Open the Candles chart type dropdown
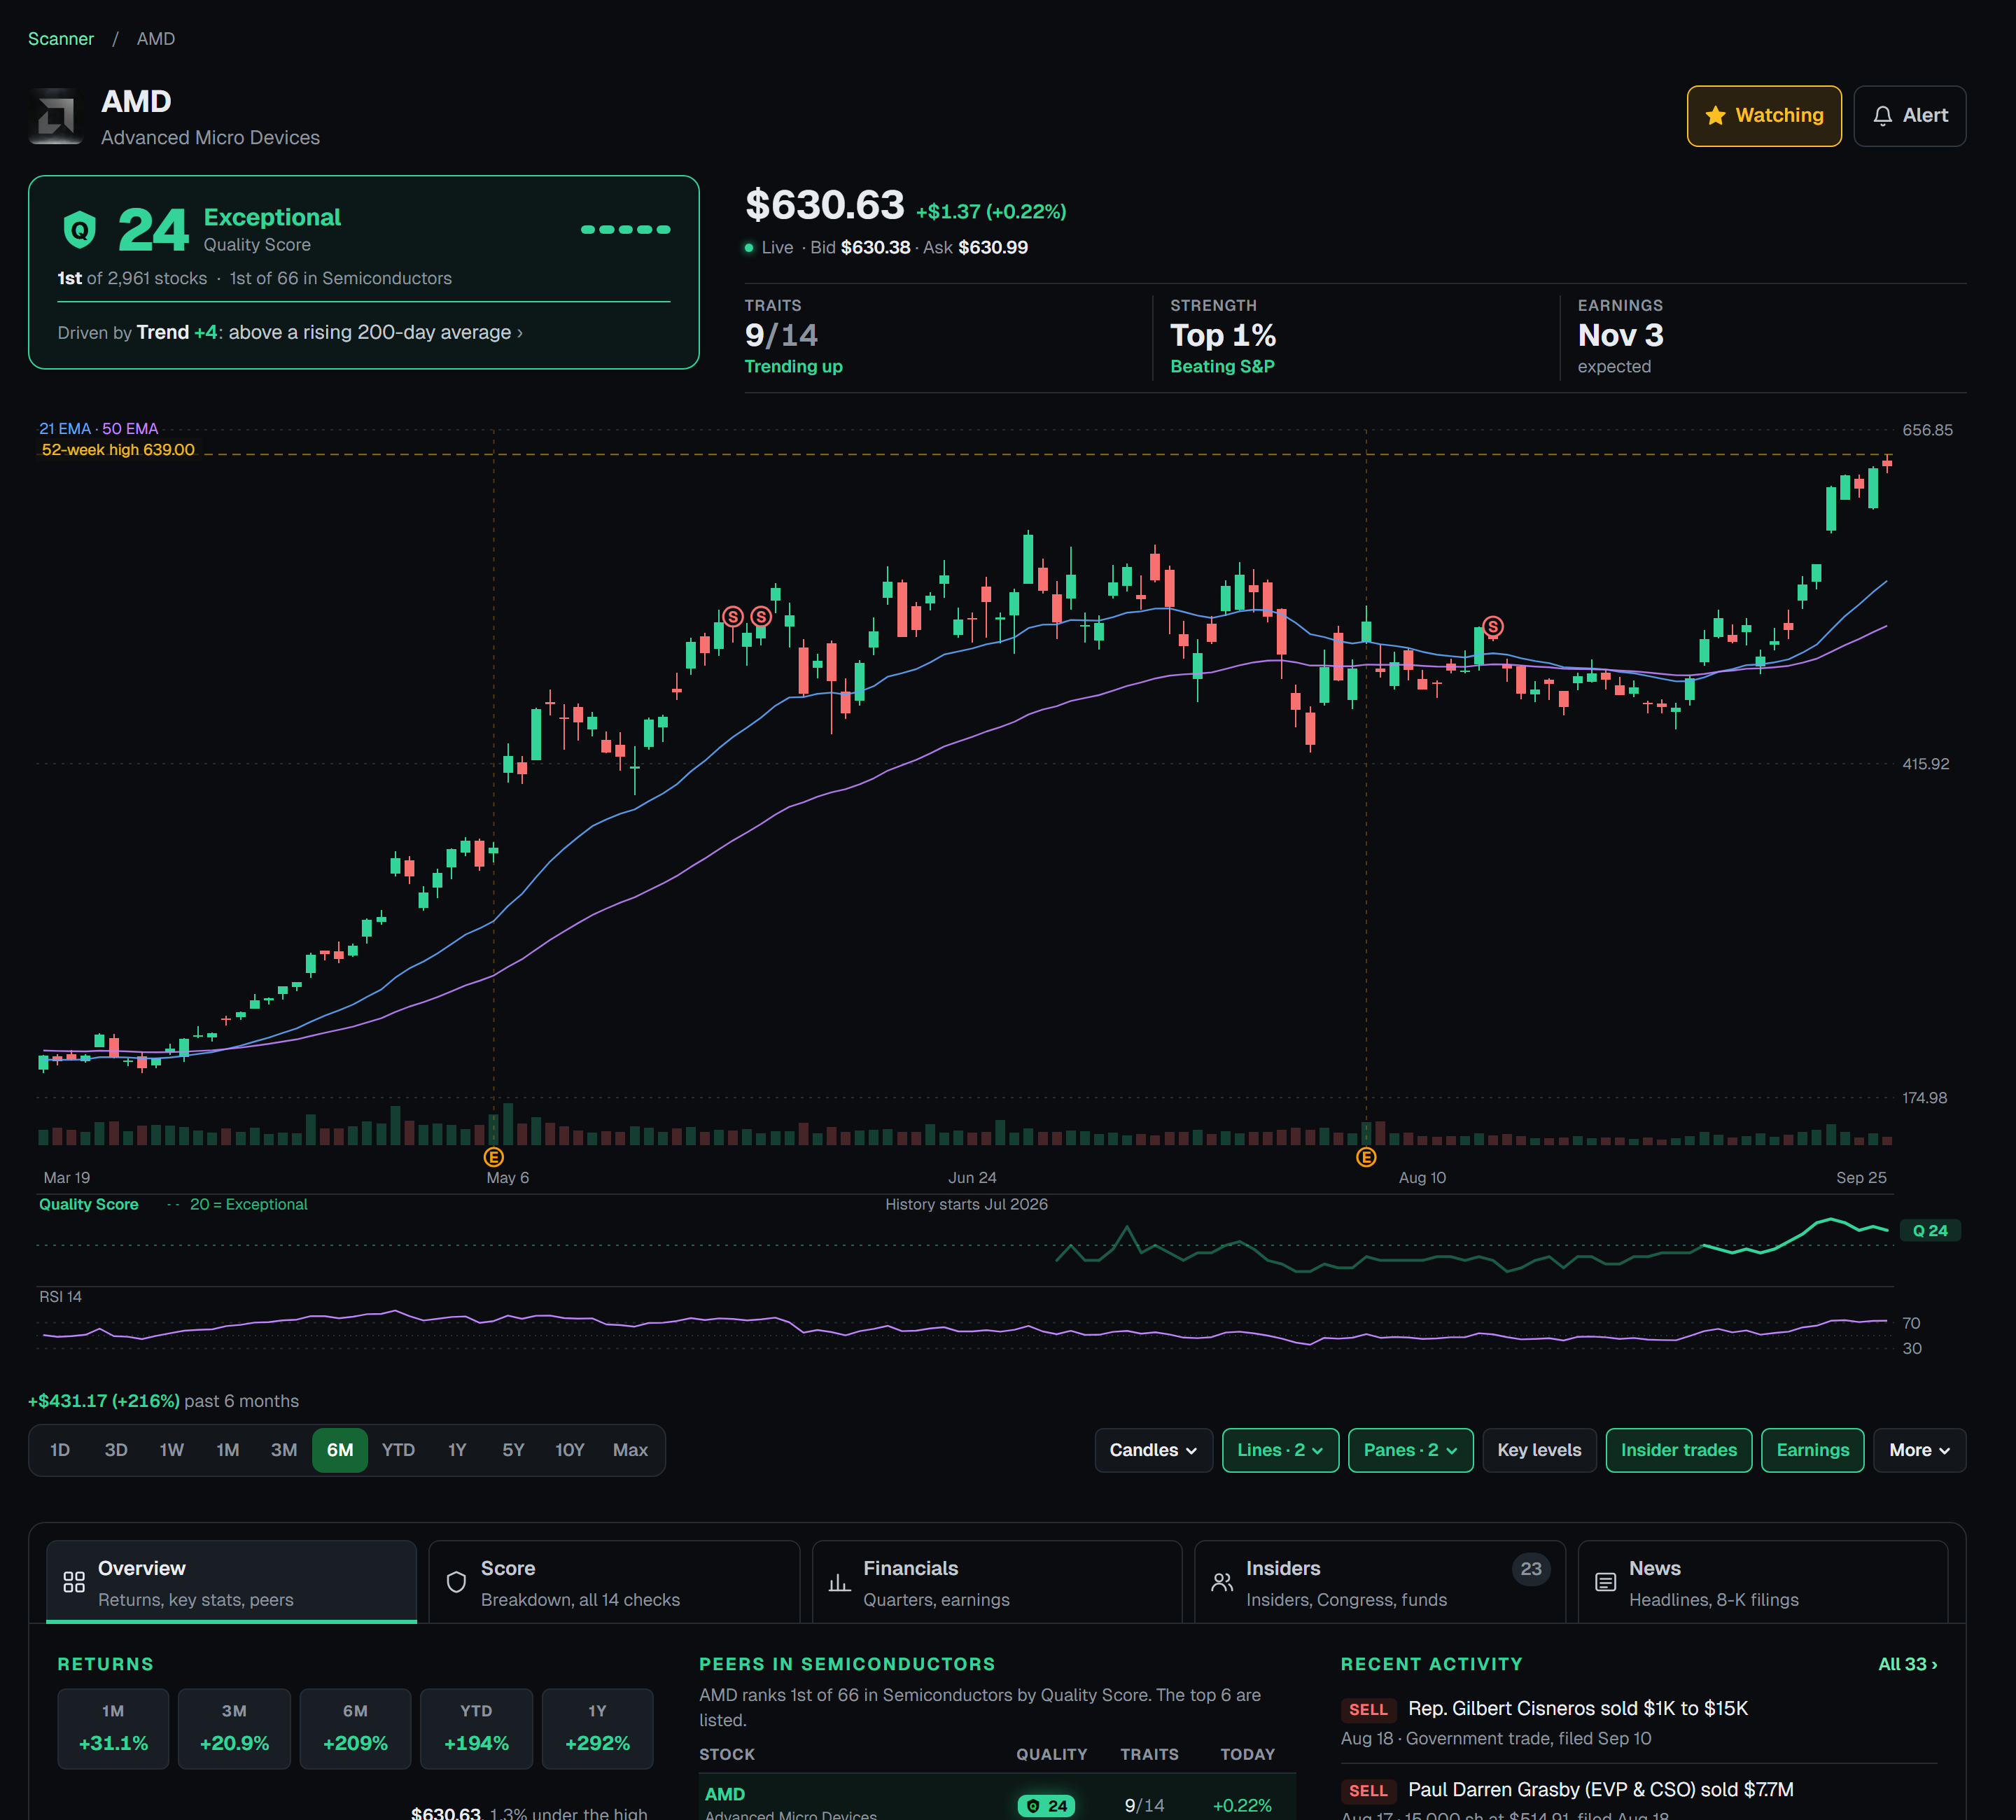The image size is (2016, 1820). pos(1153,1450)
